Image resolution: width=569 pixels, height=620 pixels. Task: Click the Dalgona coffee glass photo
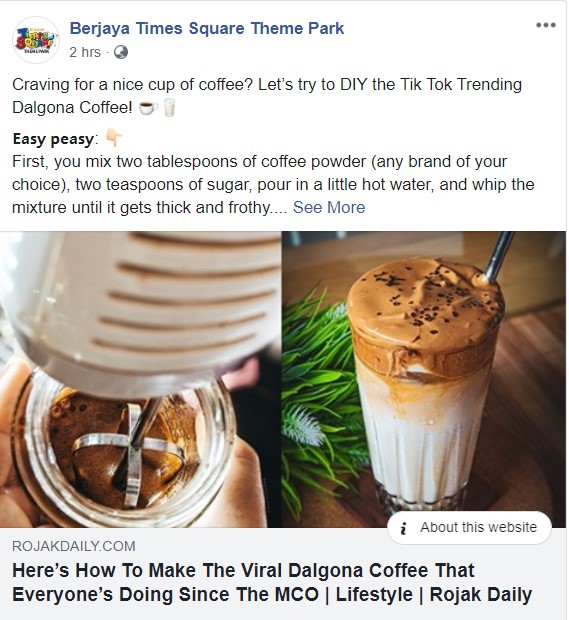coord(424,380)
